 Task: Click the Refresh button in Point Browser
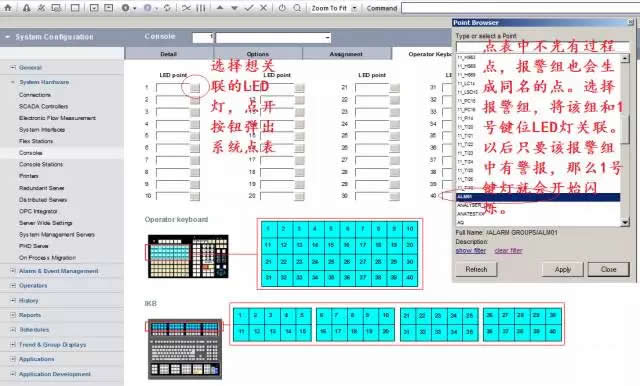coord(476,270)
